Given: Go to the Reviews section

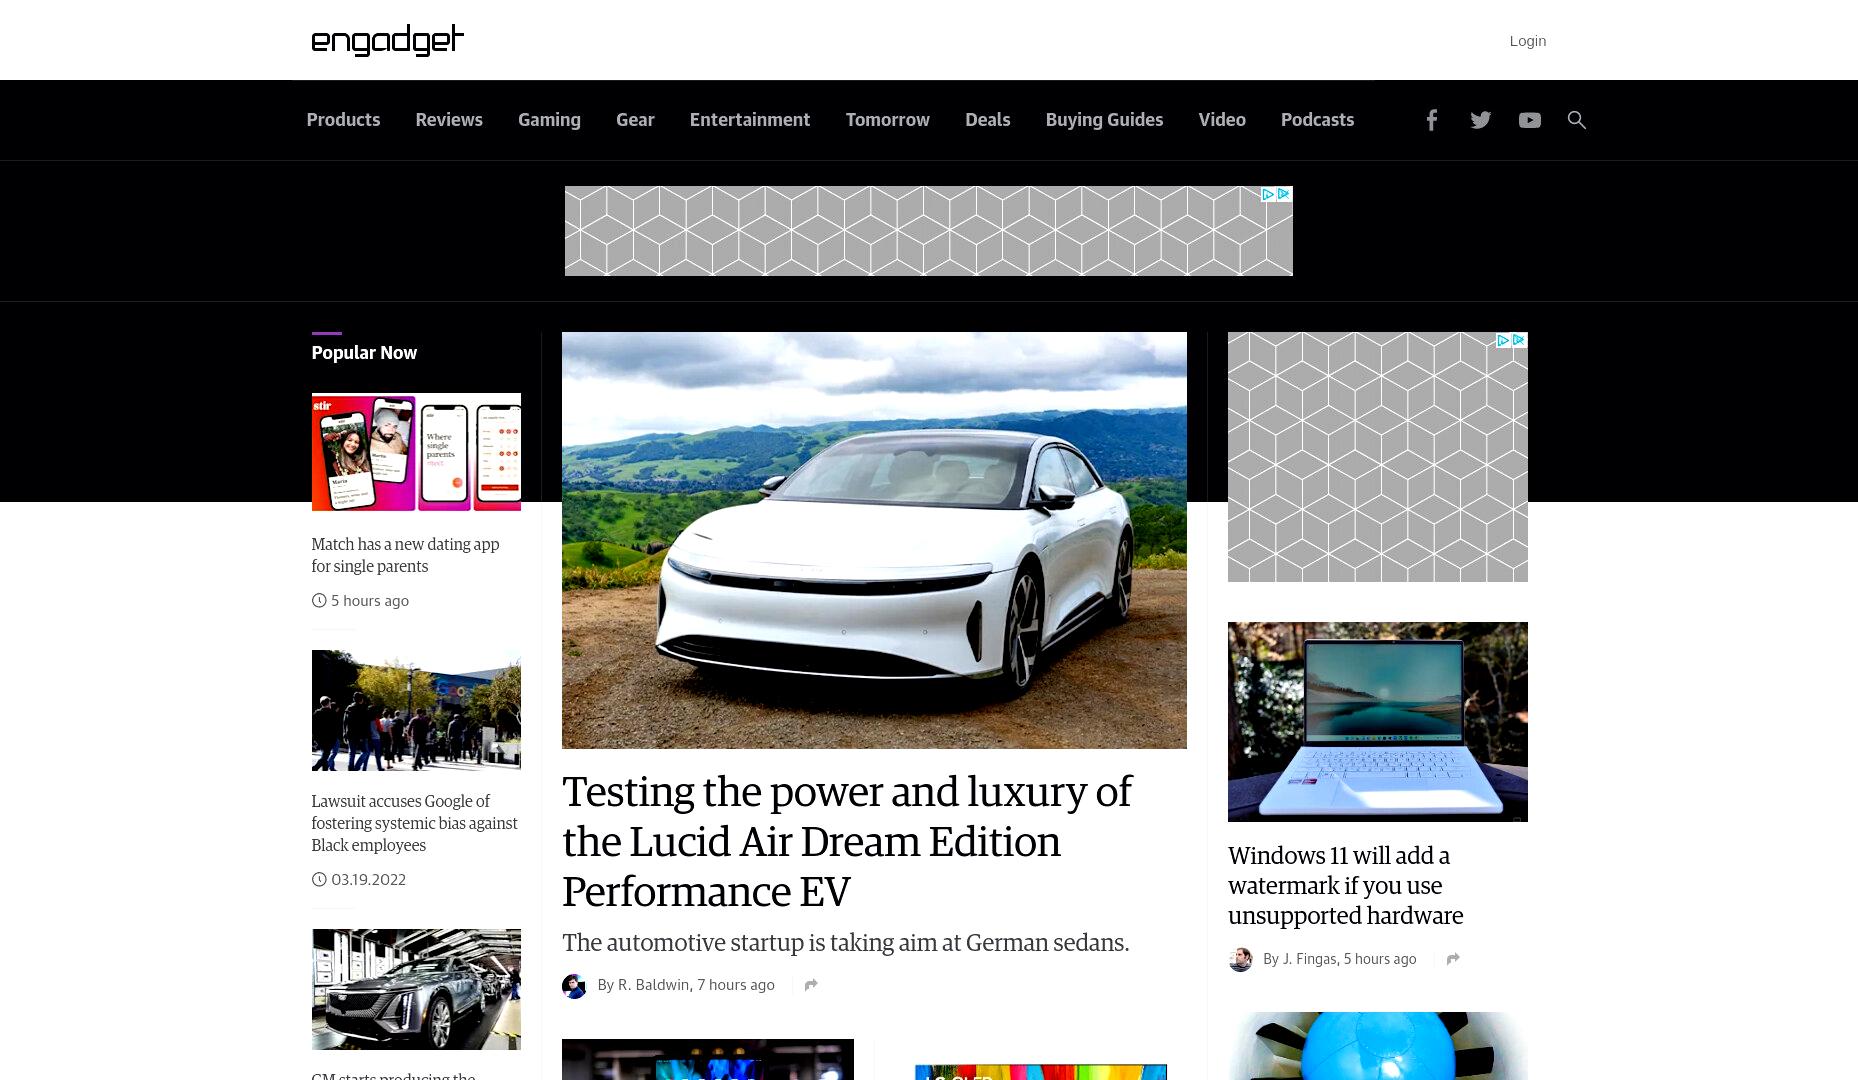Looking at the screenshot, I should point(449,120).
